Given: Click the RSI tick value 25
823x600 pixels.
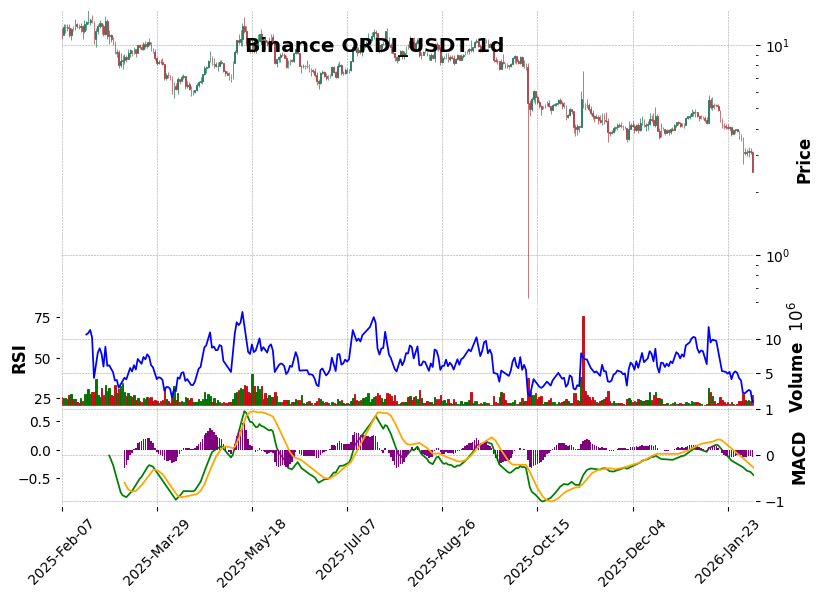Looking at the screenshot, I should 43,399.
